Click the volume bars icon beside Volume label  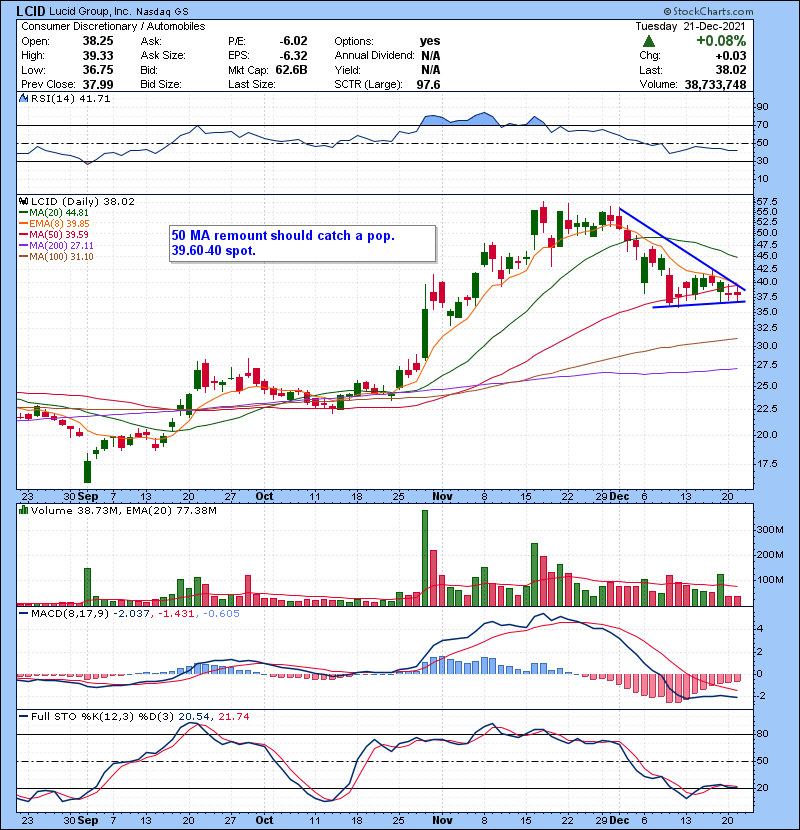[x=23, y=510]
